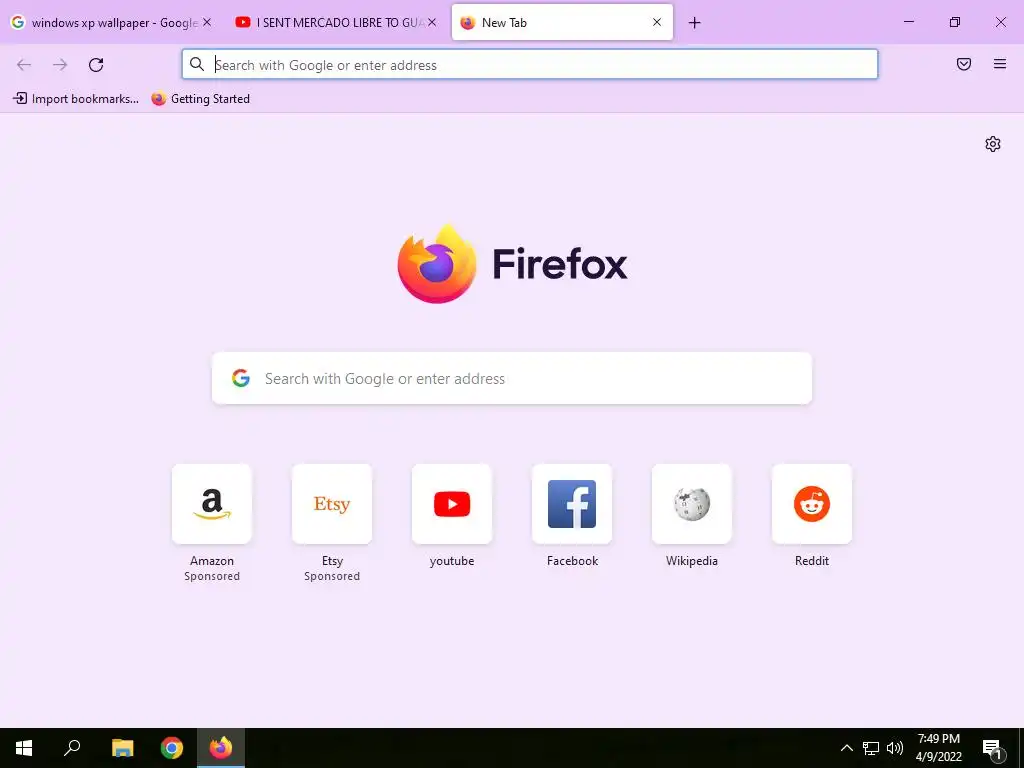Image resolution: width=1024 pixels, height=768 pixels.
Task: Open the Windows Start menu
Action: coord(24,748)
